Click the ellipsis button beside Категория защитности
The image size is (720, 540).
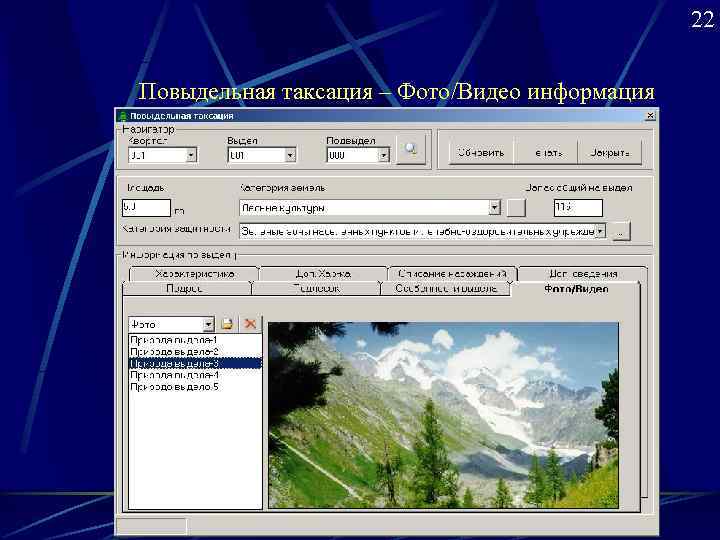coord(621,231)
